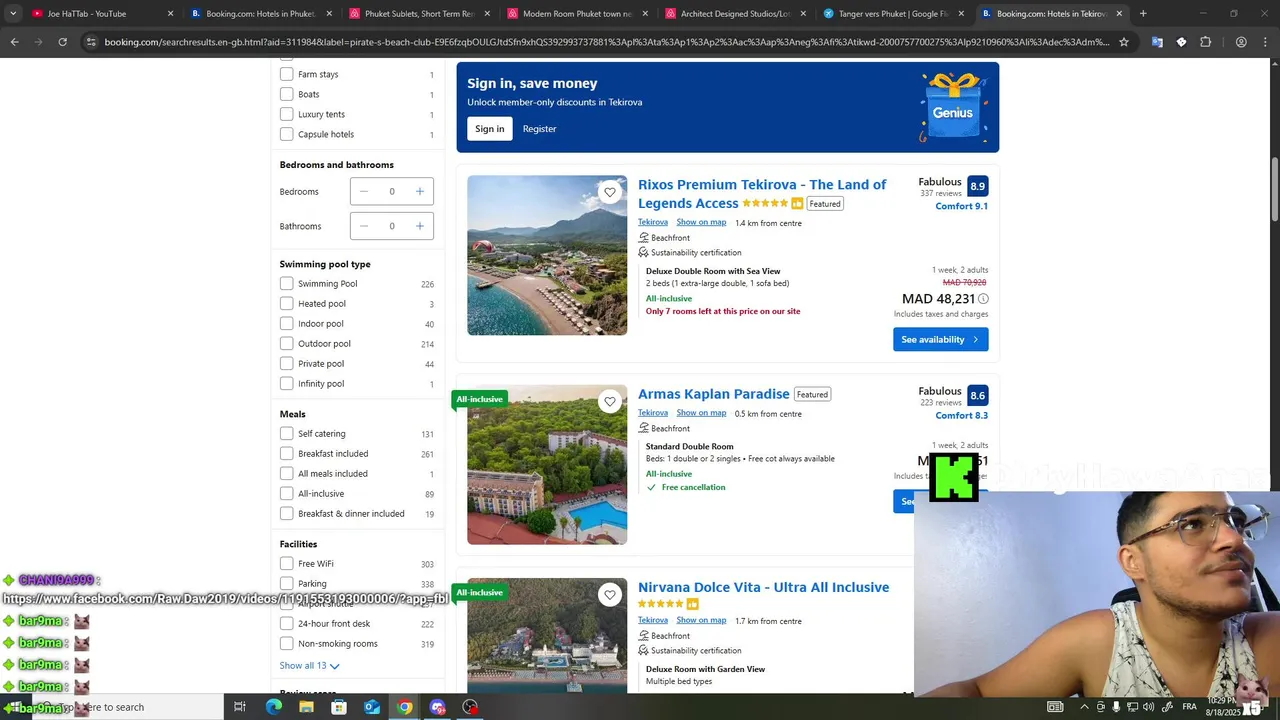Switch to the Joe HaTTab YouTube tab
The width and height of the screenshot is (1280, 720).
(x=101, y=14)
